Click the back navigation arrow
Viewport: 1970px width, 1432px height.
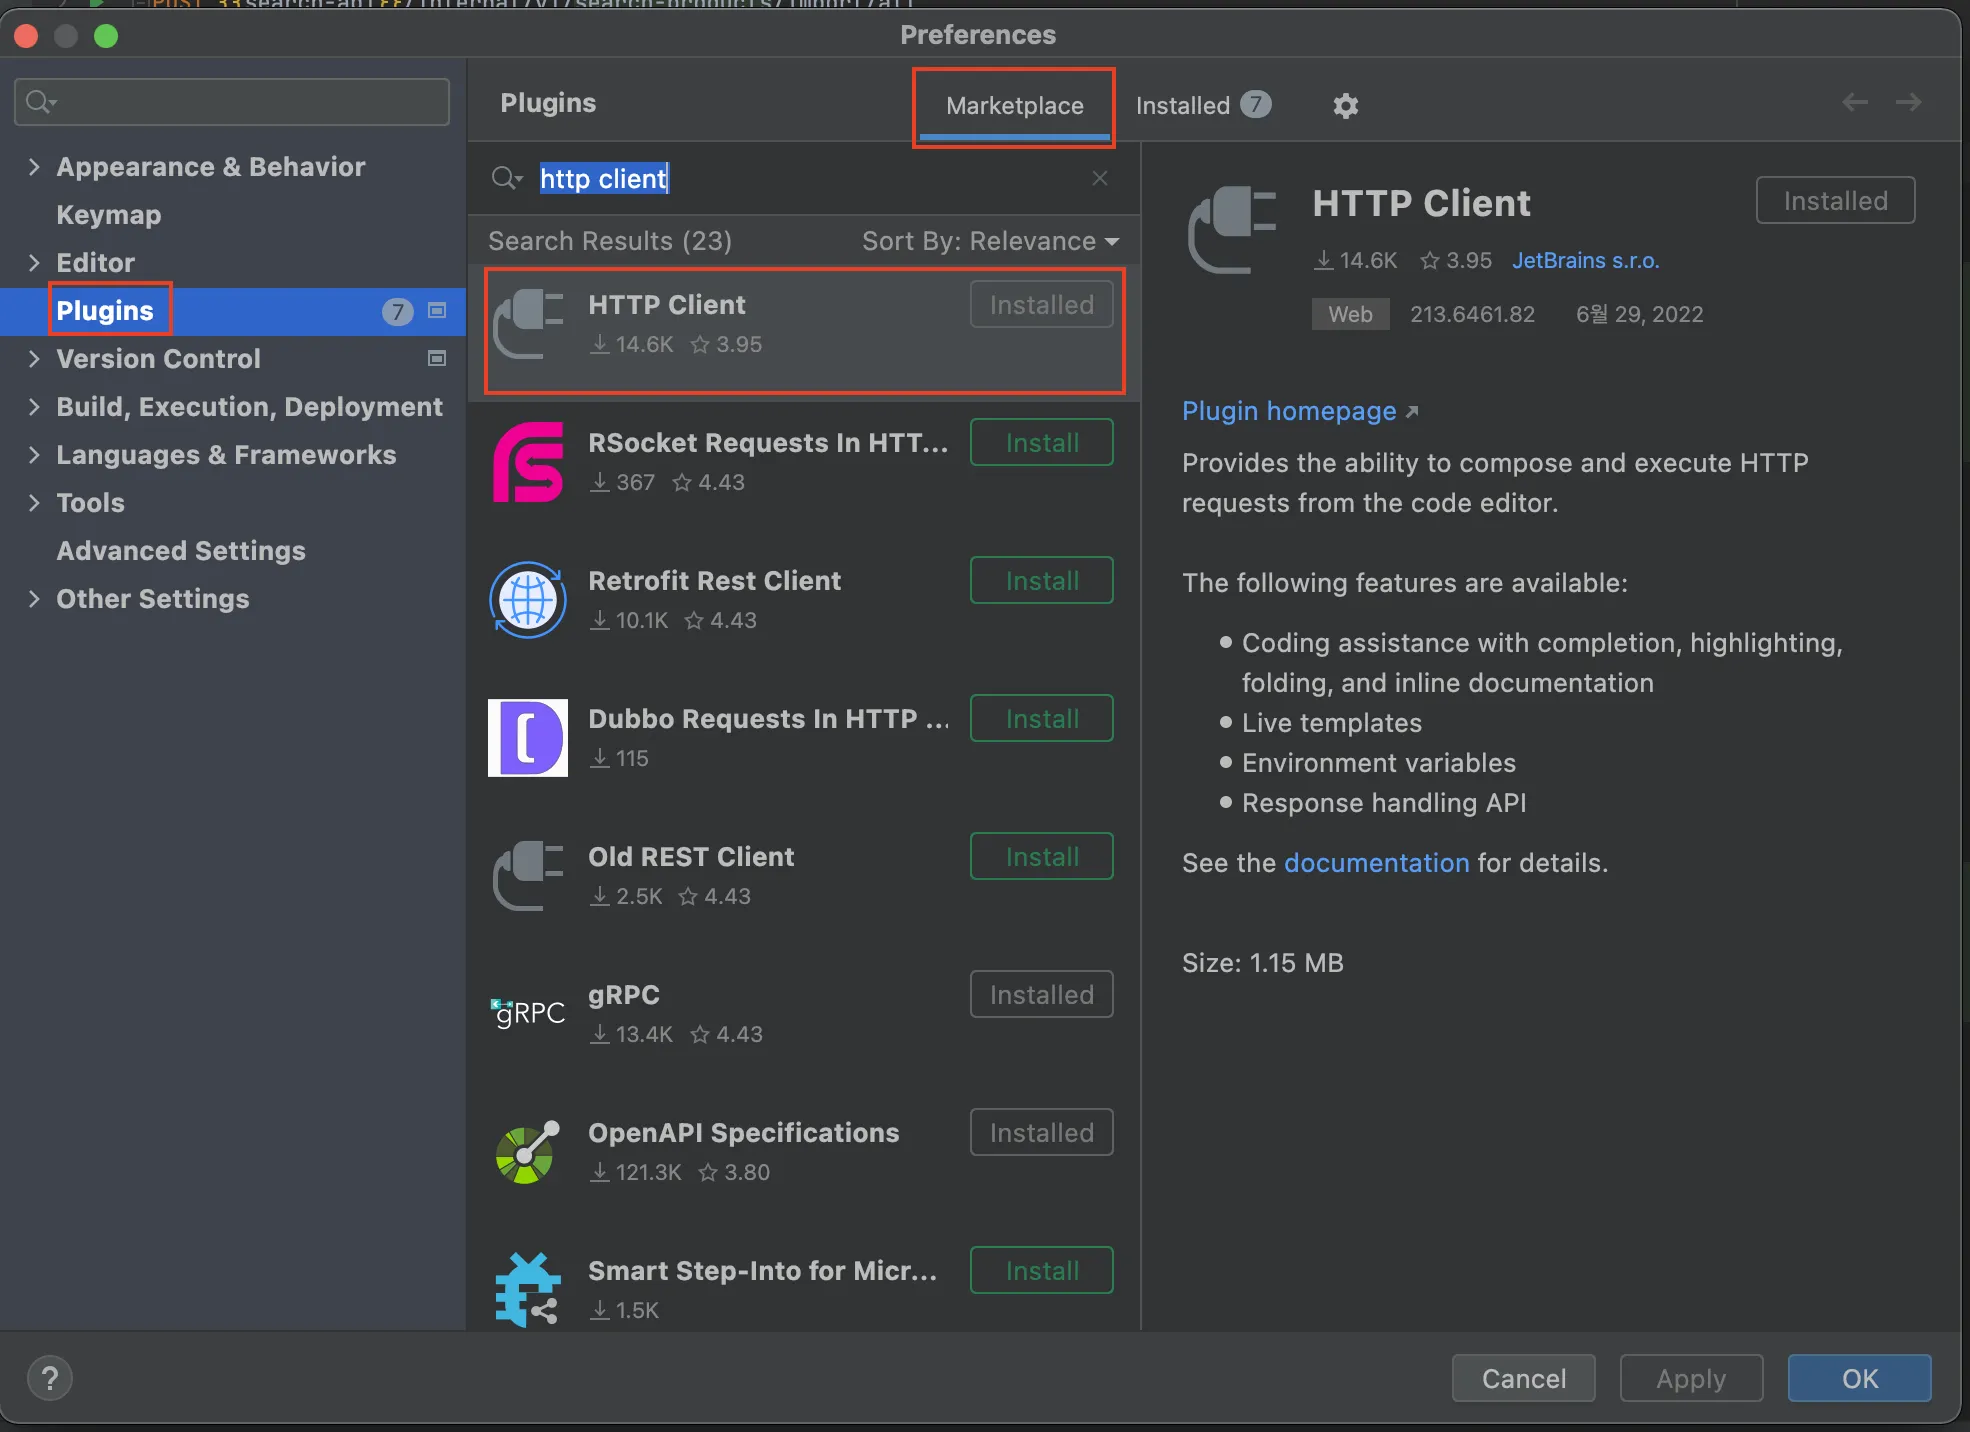[1855, 101]
